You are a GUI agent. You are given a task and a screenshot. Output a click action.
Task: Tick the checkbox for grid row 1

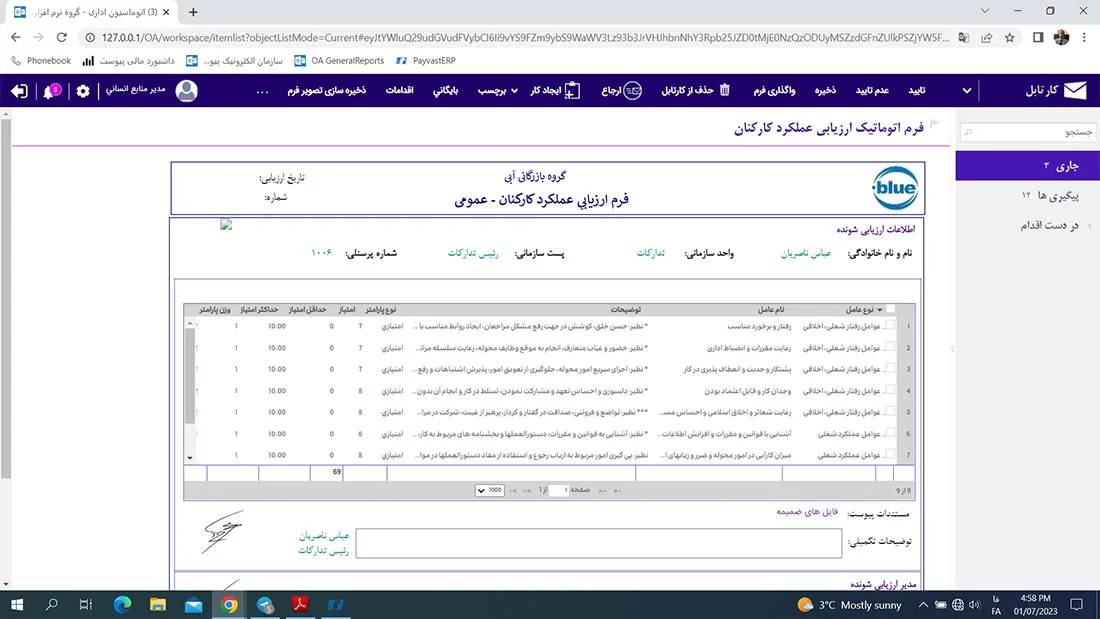pos(890,326)
